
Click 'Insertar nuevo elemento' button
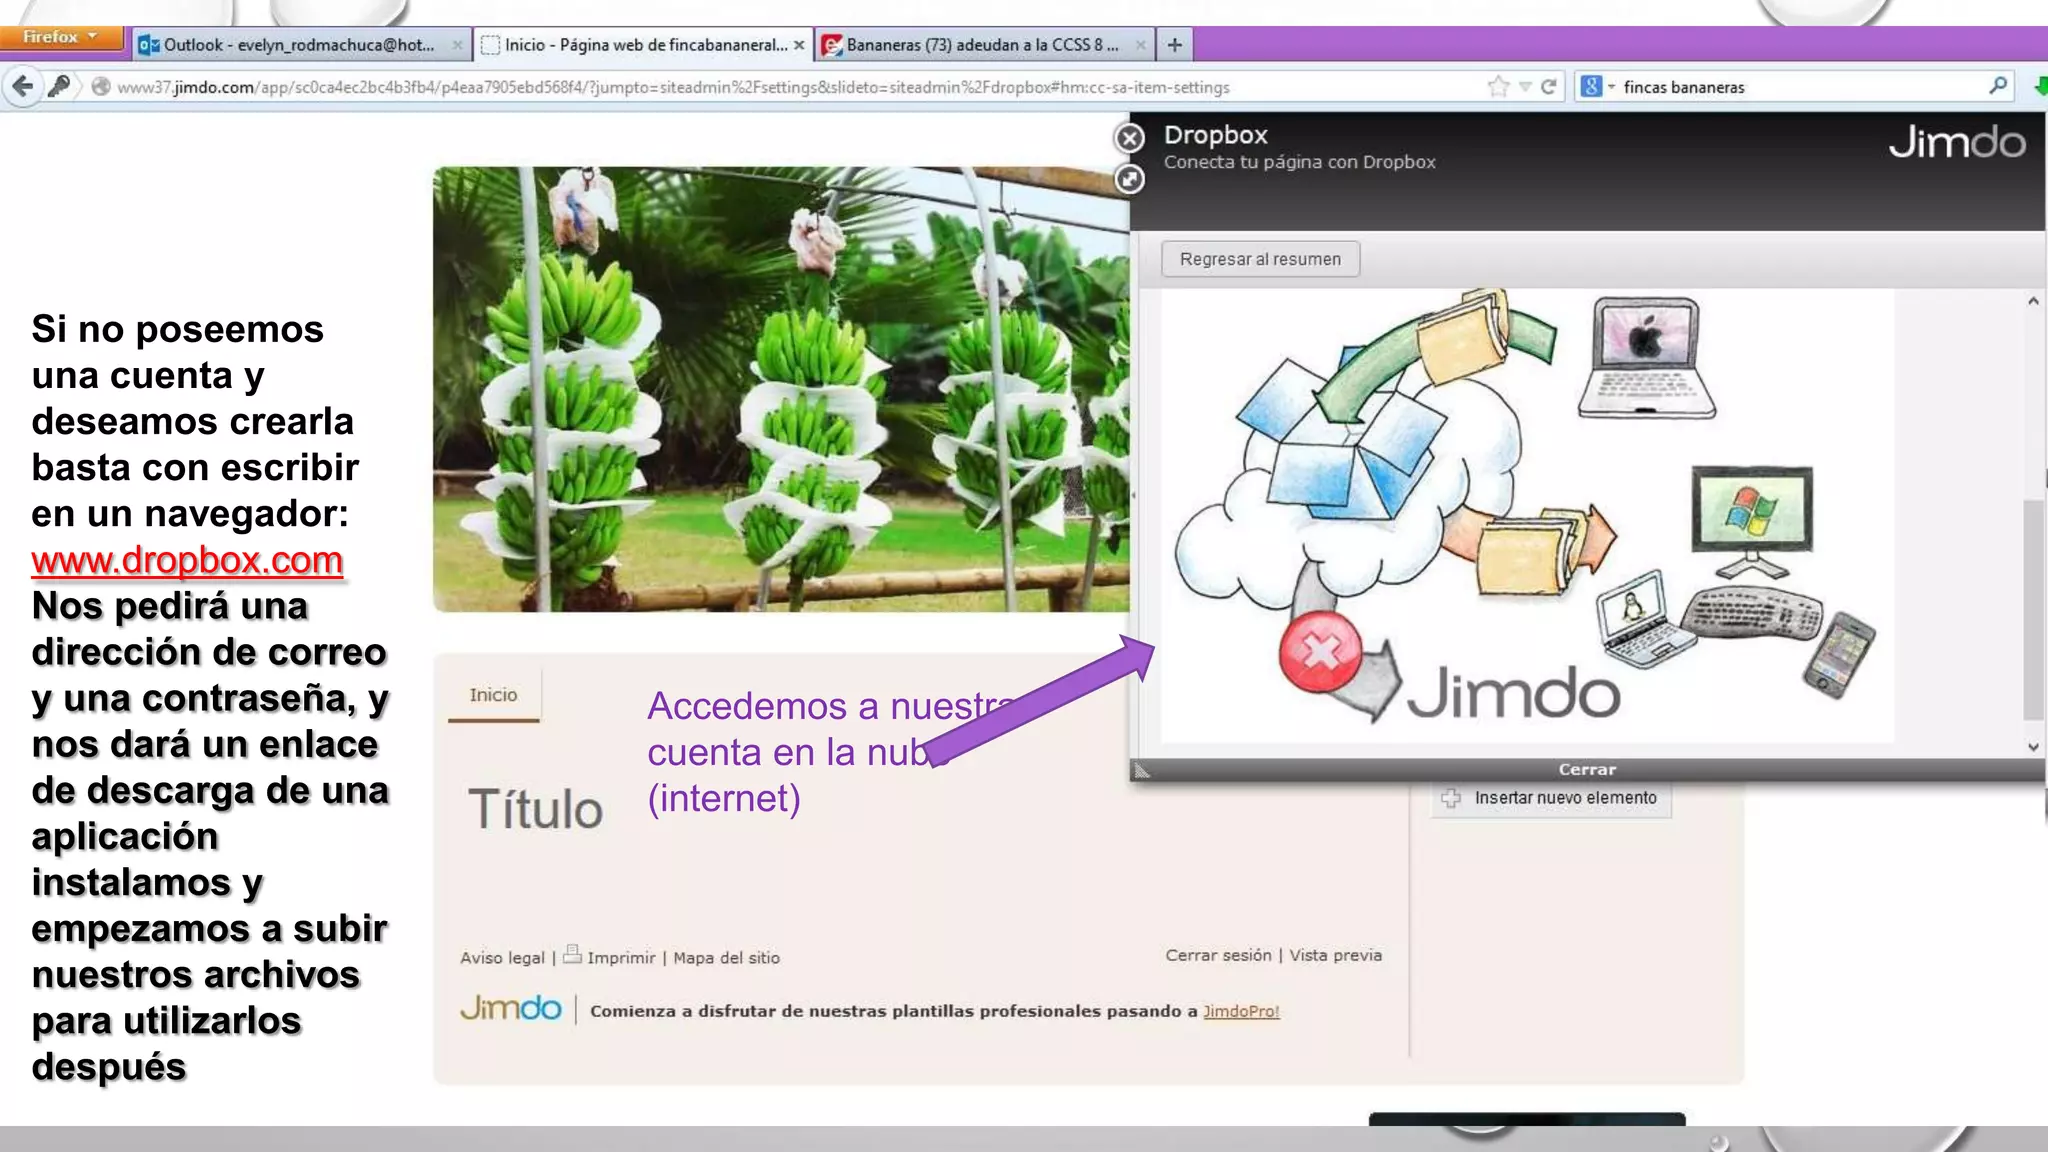(x=1552, y=798)
